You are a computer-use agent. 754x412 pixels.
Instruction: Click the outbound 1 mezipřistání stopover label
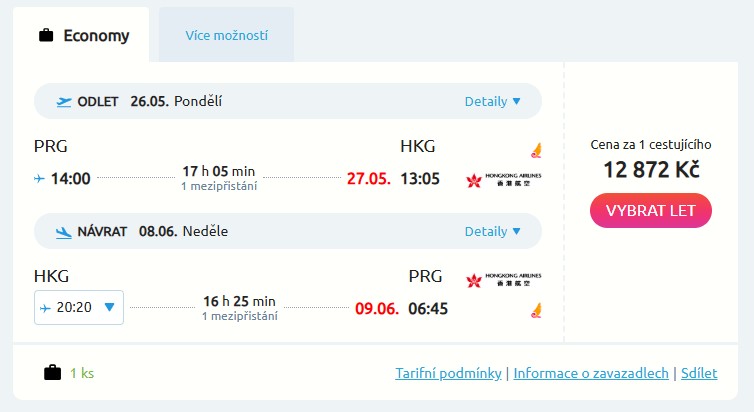point(219,186)
